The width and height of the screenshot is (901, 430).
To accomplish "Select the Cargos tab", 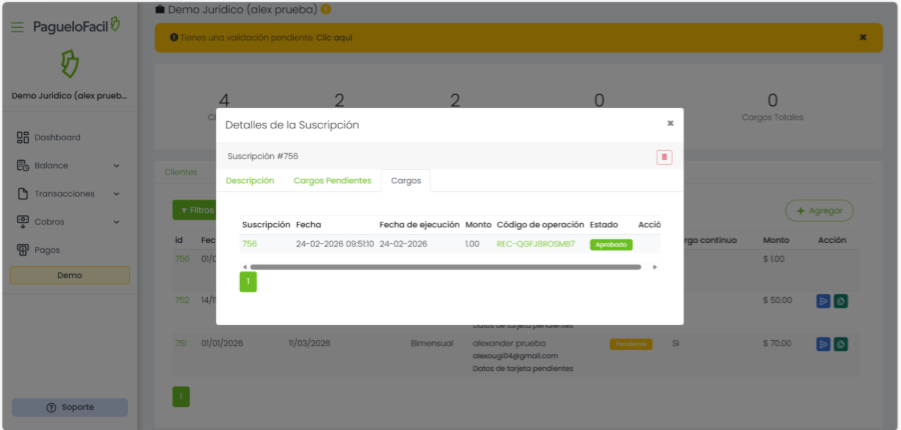I will click(x=406, y=181).
